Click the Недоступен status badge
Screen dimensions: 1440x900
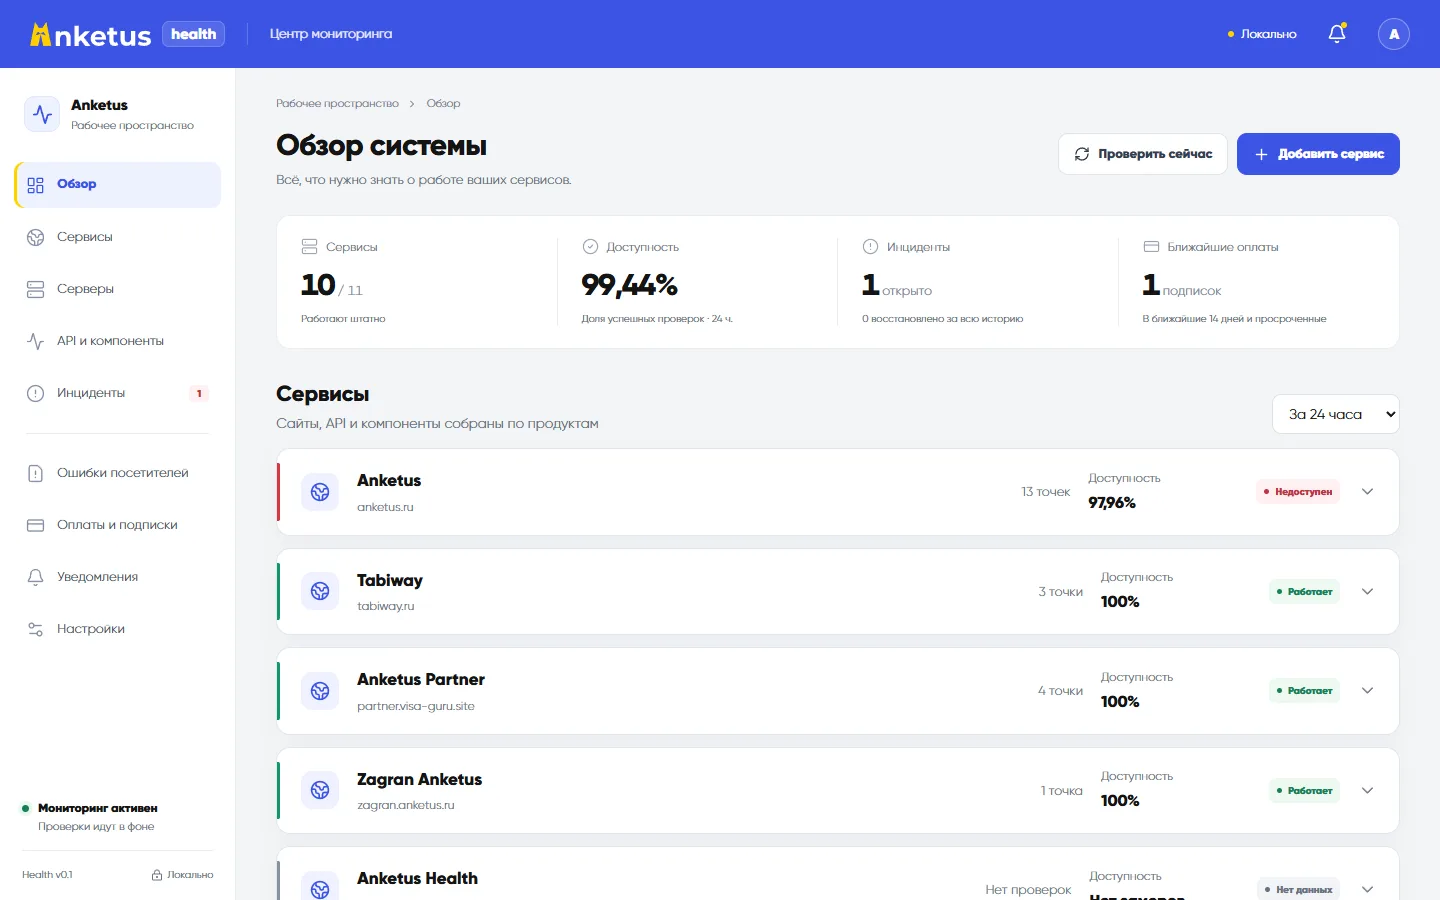(1298, 492)
